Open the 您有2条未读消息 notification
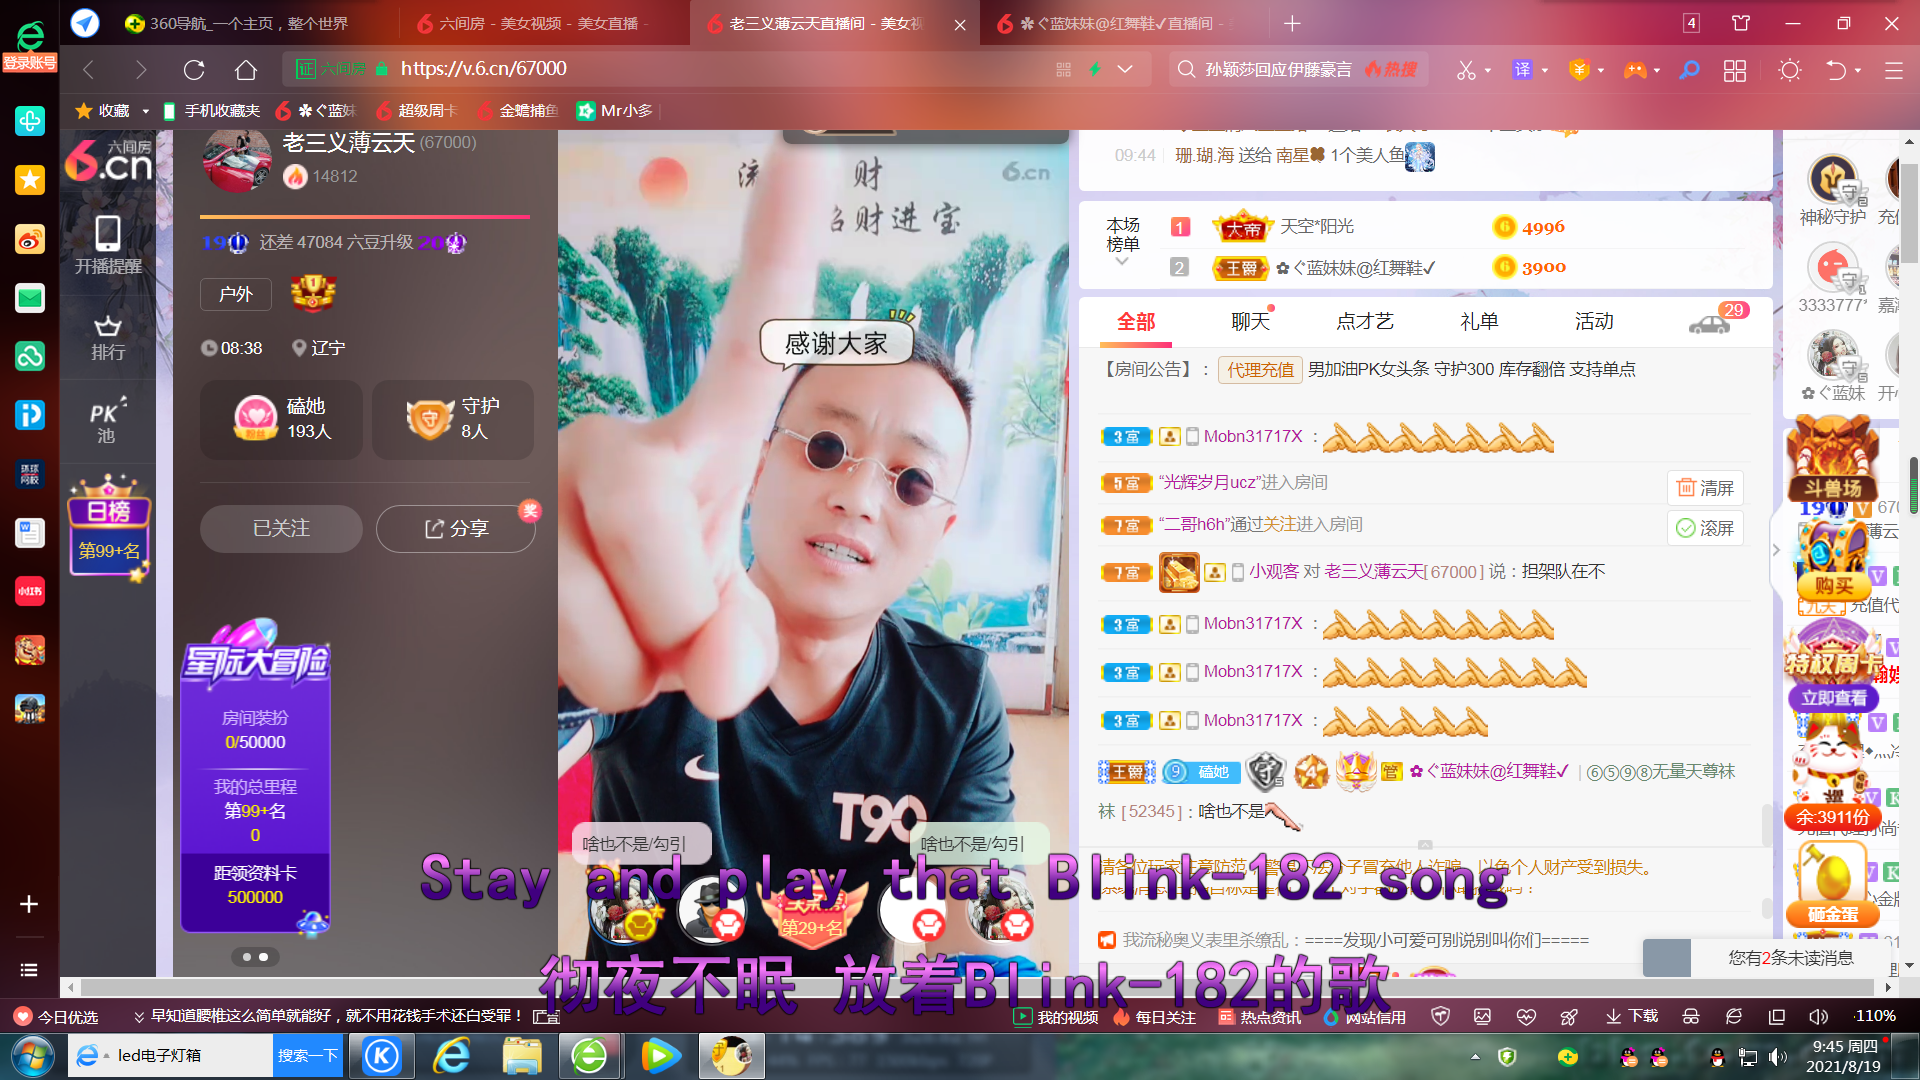Screen dimensions: 1920x1080 (x=1767, y=958)
